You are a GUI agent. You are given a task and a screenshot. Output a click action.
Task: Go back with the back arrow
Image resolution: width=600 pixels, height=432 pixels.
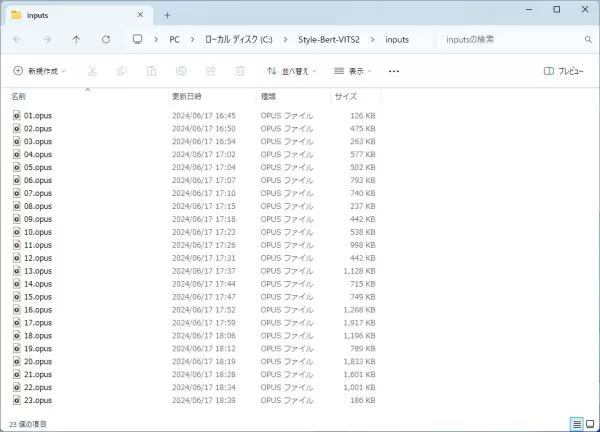(17, 39)
